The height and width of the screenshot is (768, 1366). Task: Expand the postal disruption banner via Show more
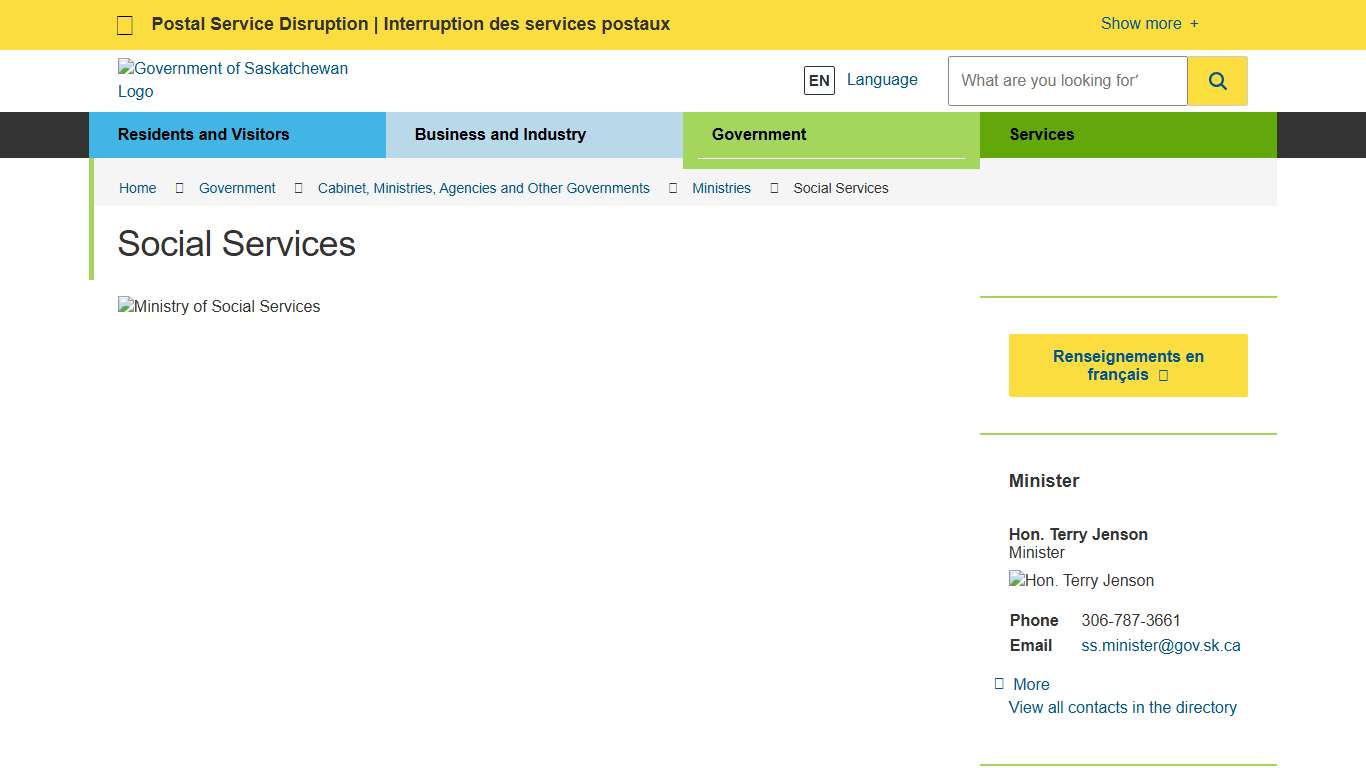click(x=1148, y=23)
